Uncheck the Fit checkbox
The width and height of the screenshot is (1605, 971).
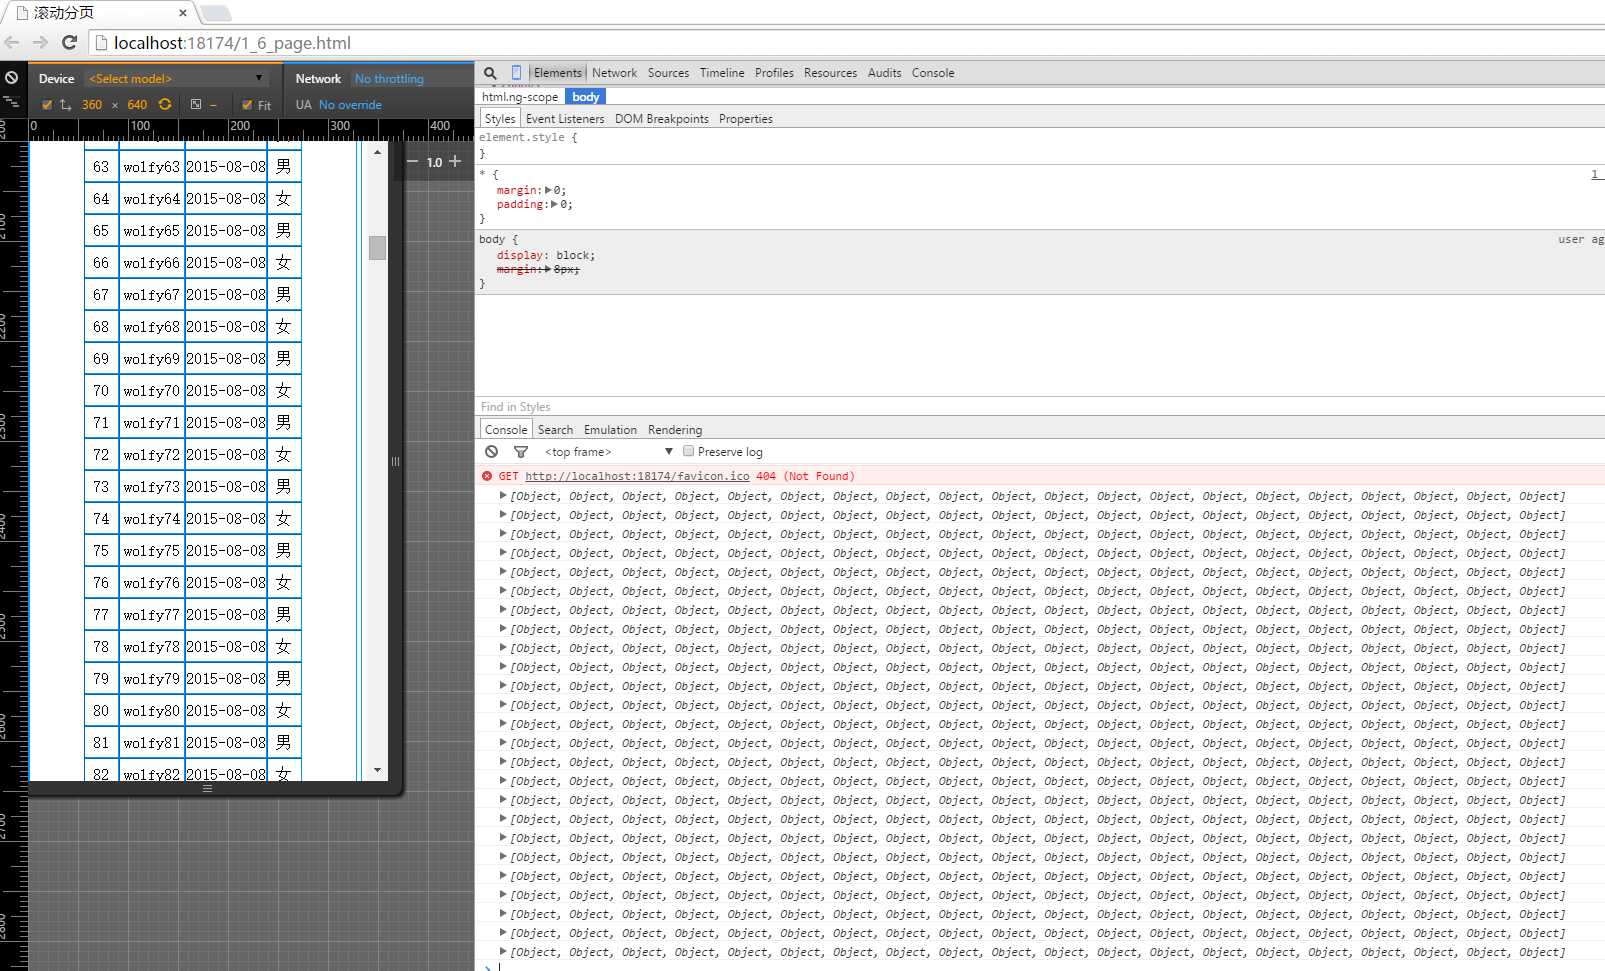click(247, 105)
